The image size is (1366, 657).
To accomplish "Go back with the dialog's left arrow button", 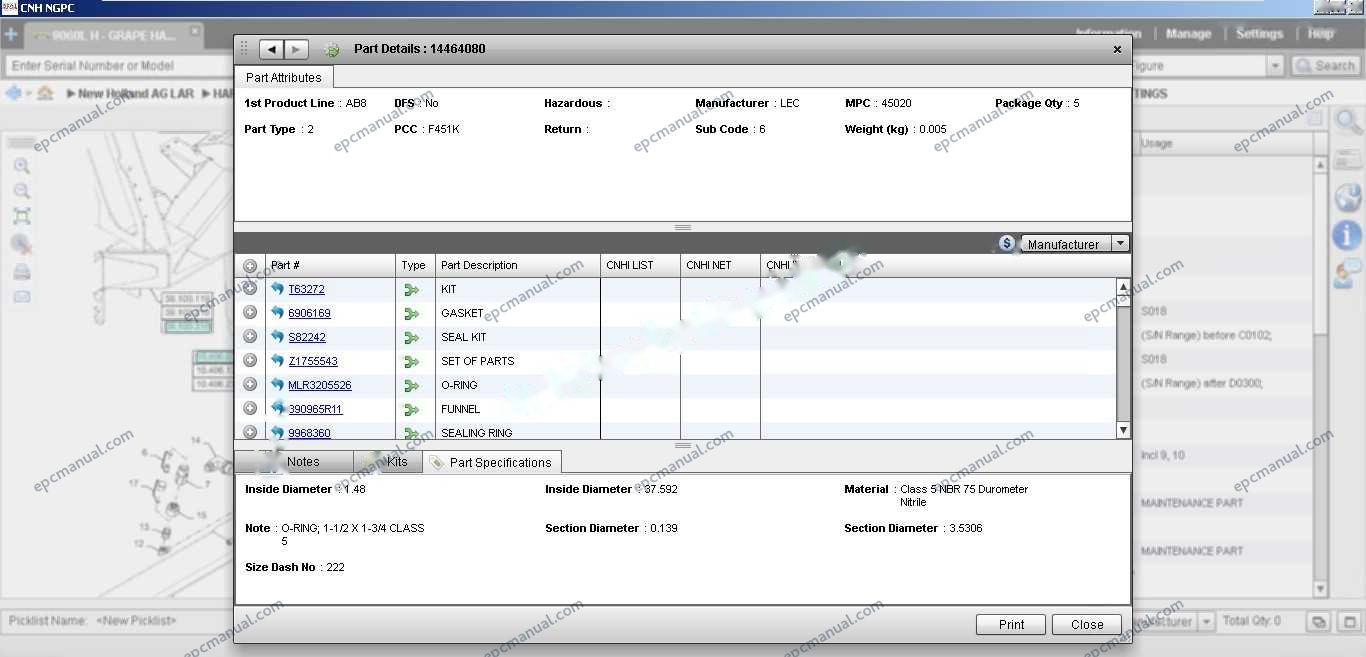I will coord(271,49).
